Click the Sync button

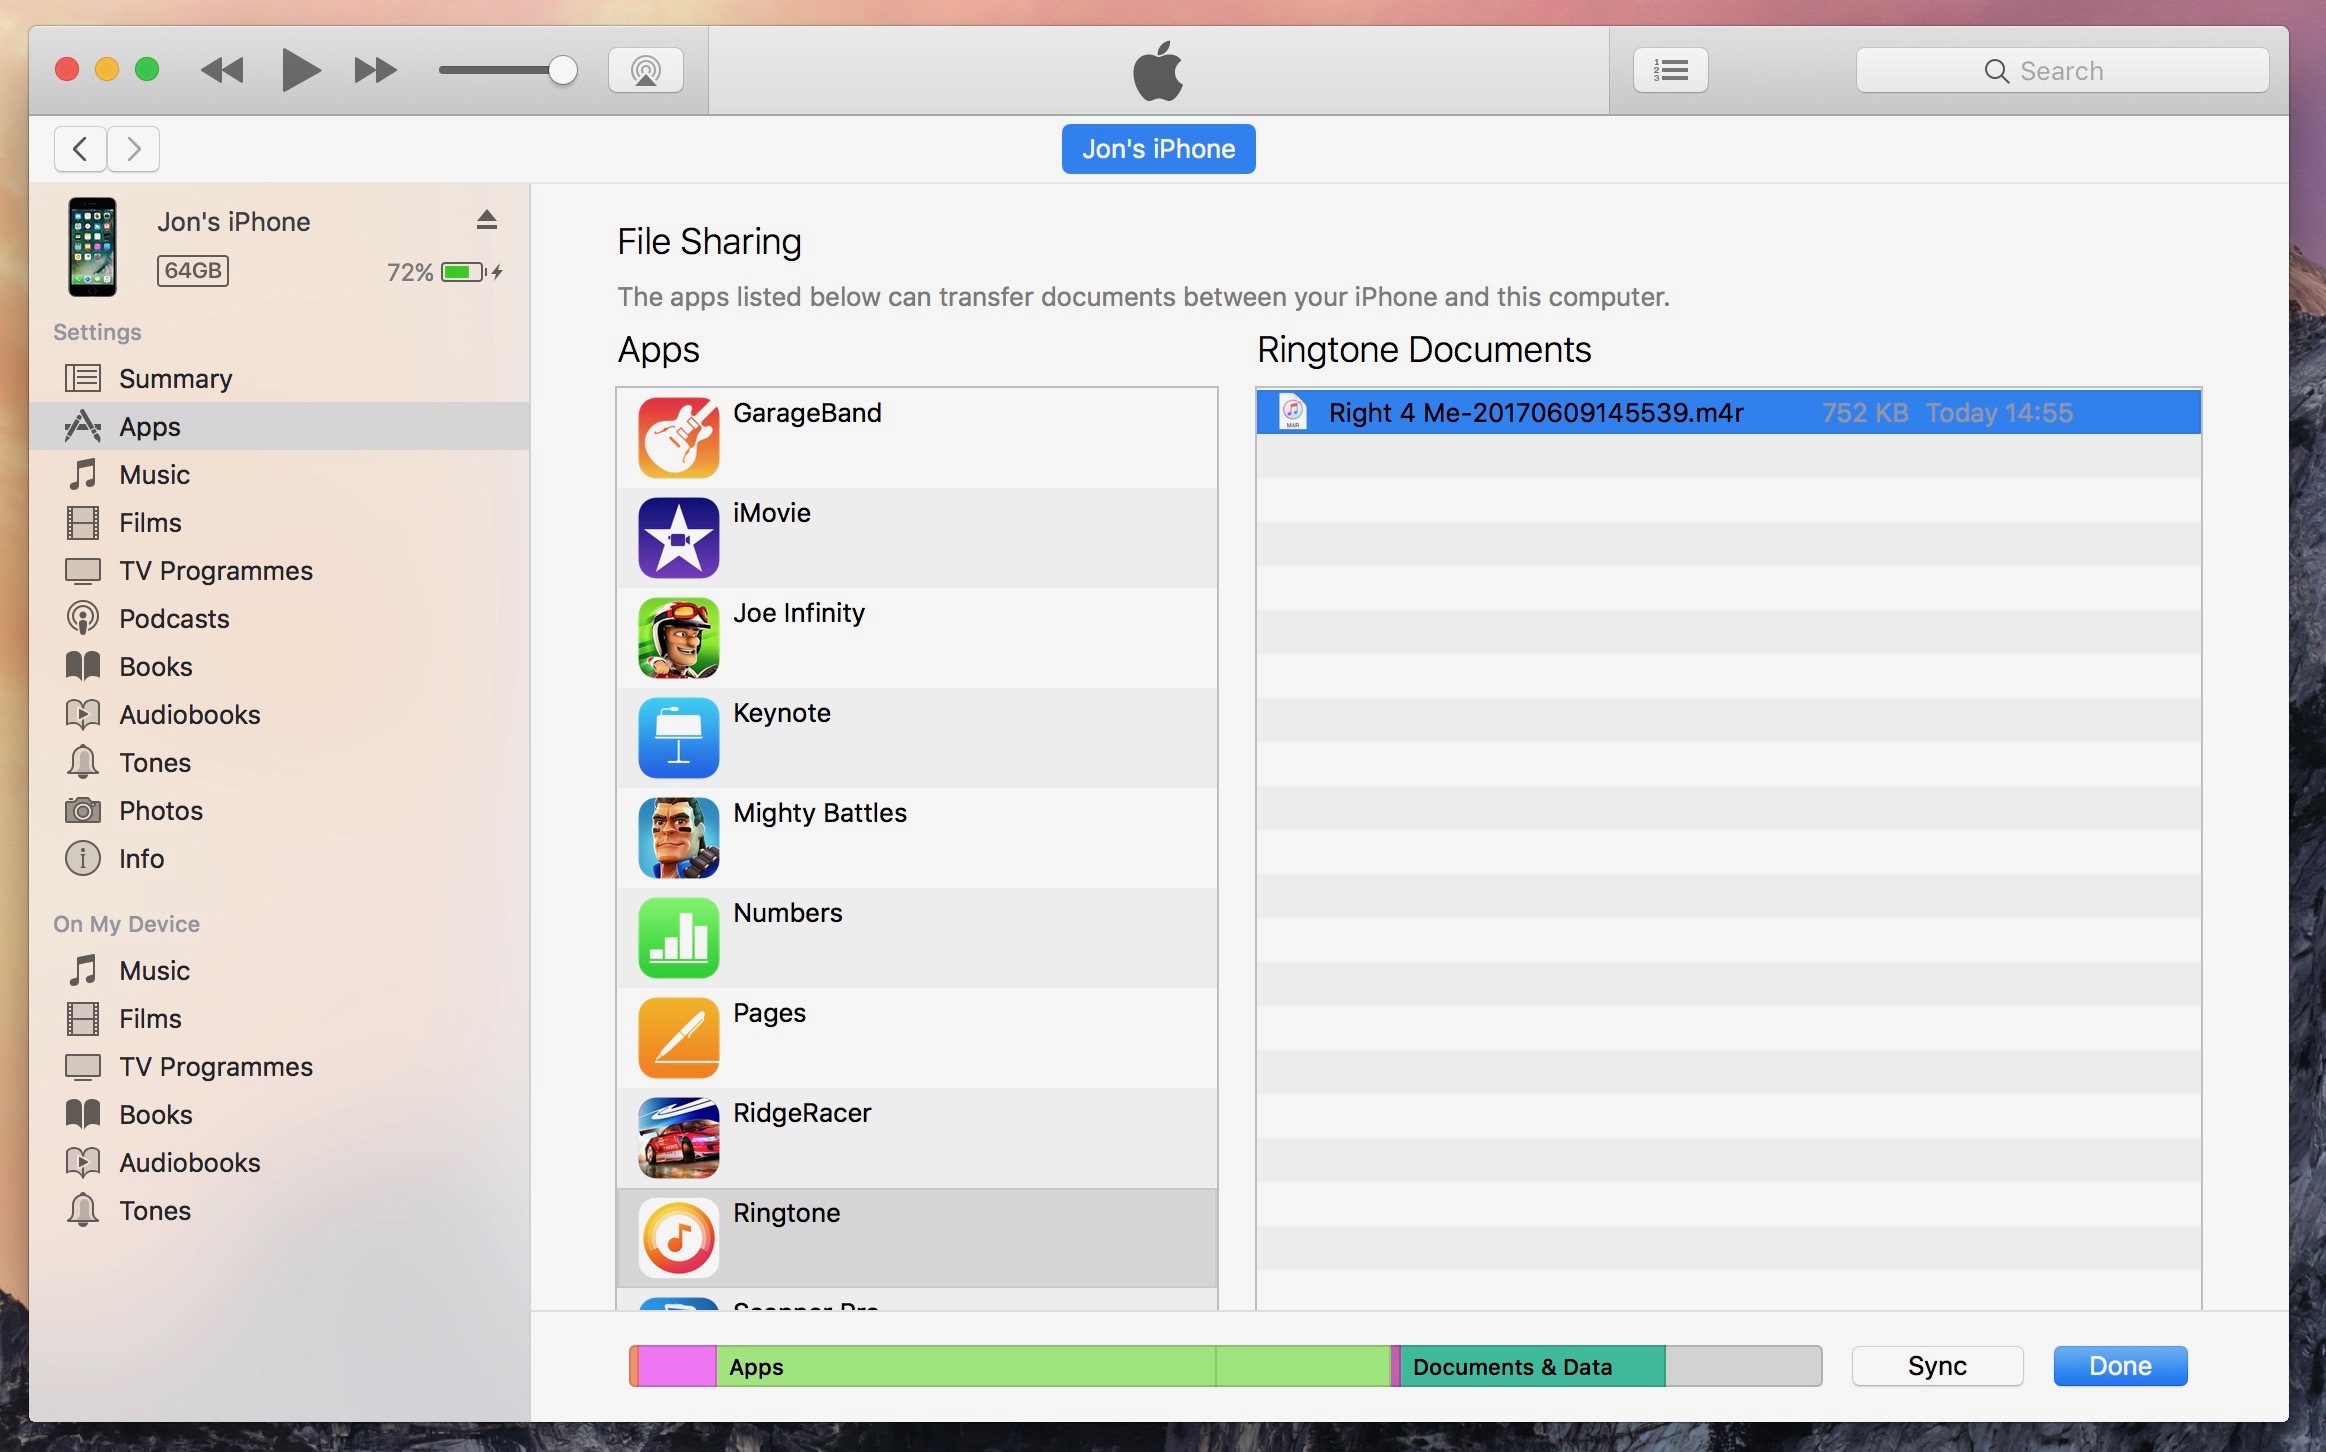1937,1366
